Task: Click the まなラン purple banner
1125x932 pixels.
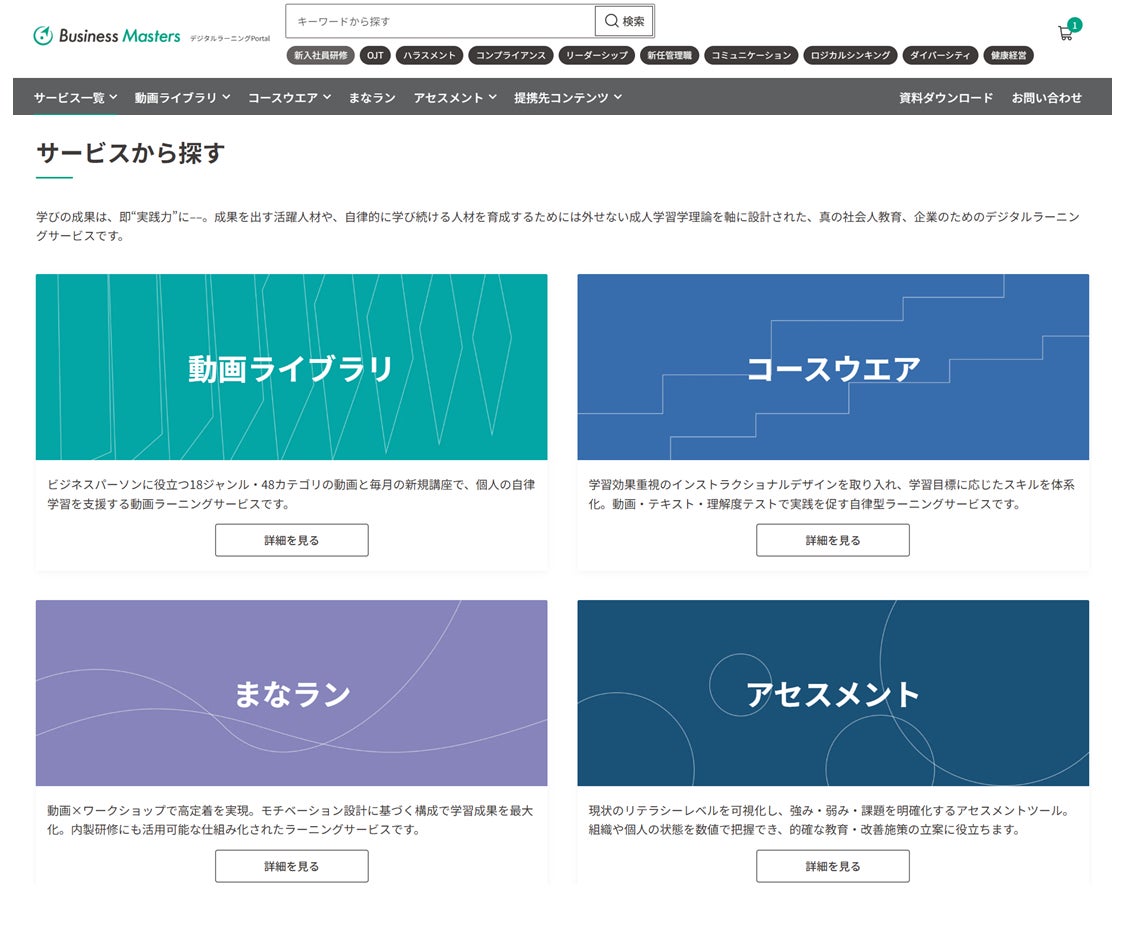Action: click(291, 693)
